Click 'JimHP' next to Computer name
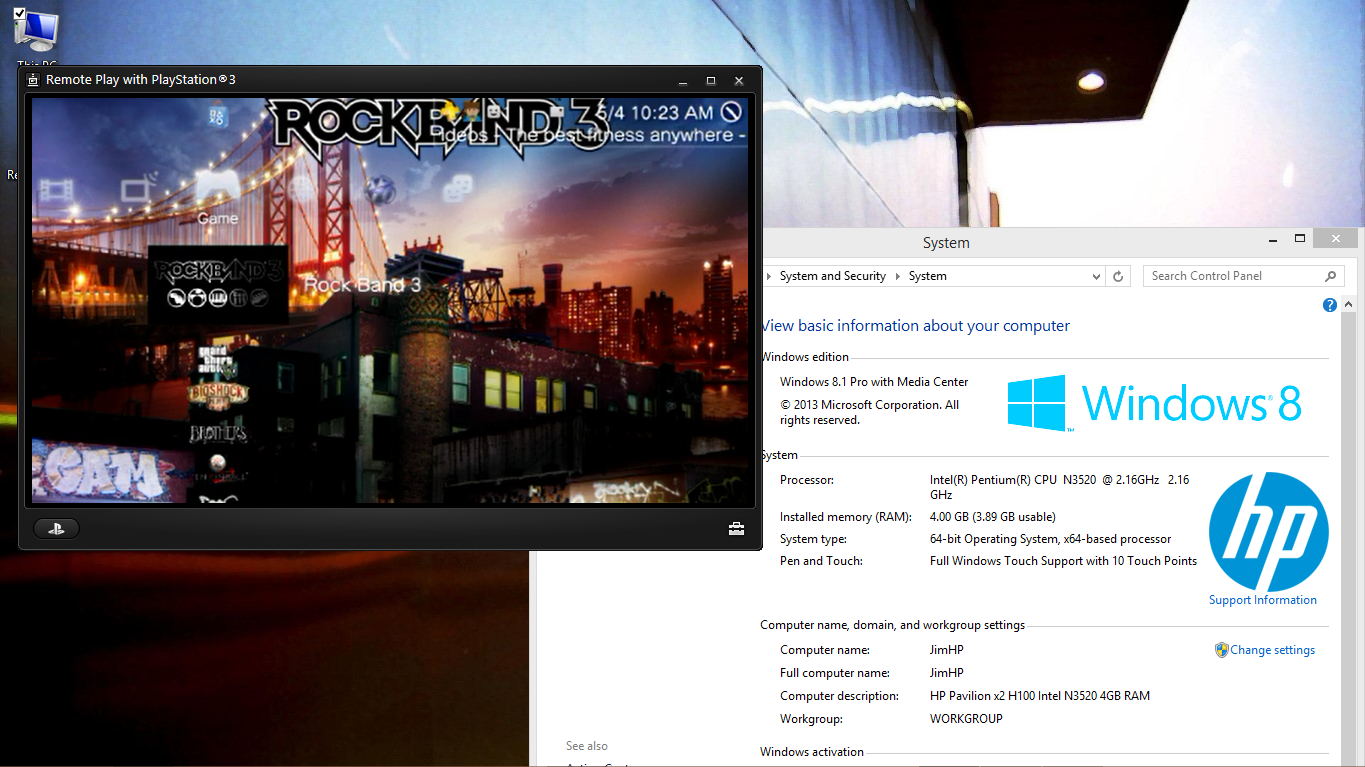This screenshot has height=767, width=1365. 947,650
